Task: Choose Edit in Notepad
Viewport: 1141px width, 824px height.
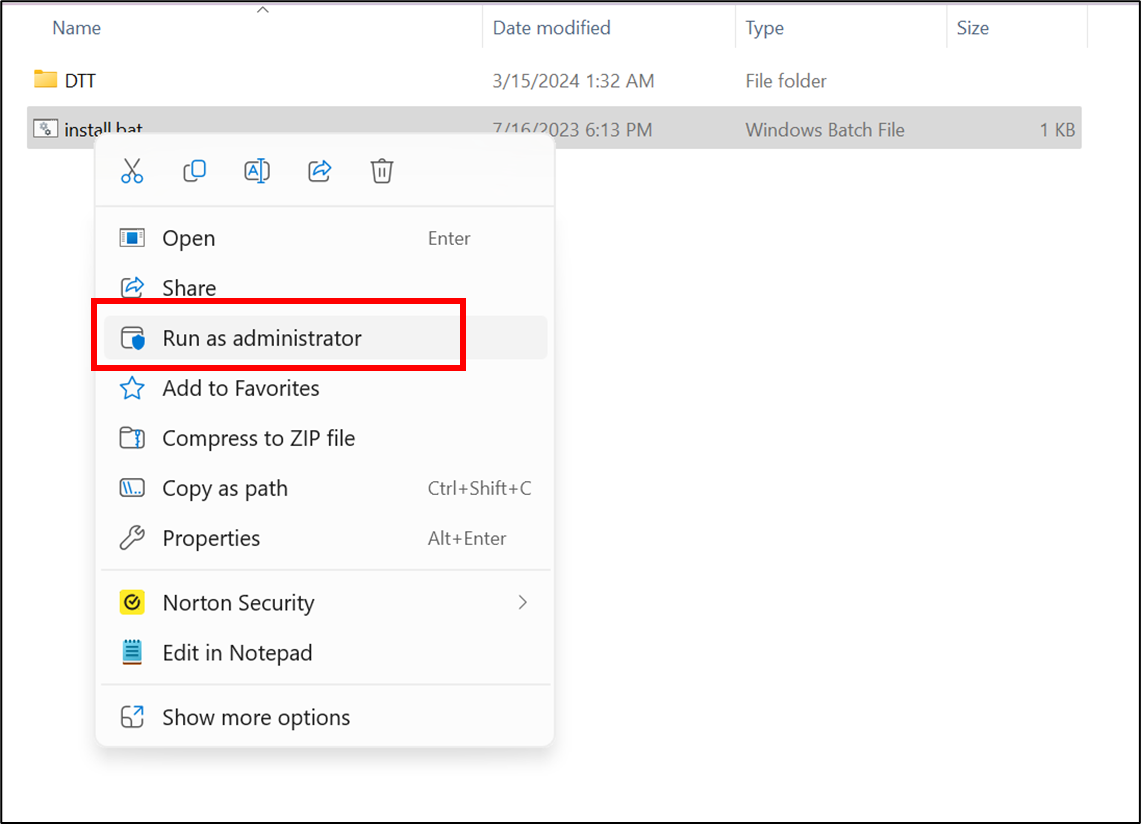Action: 237,653
